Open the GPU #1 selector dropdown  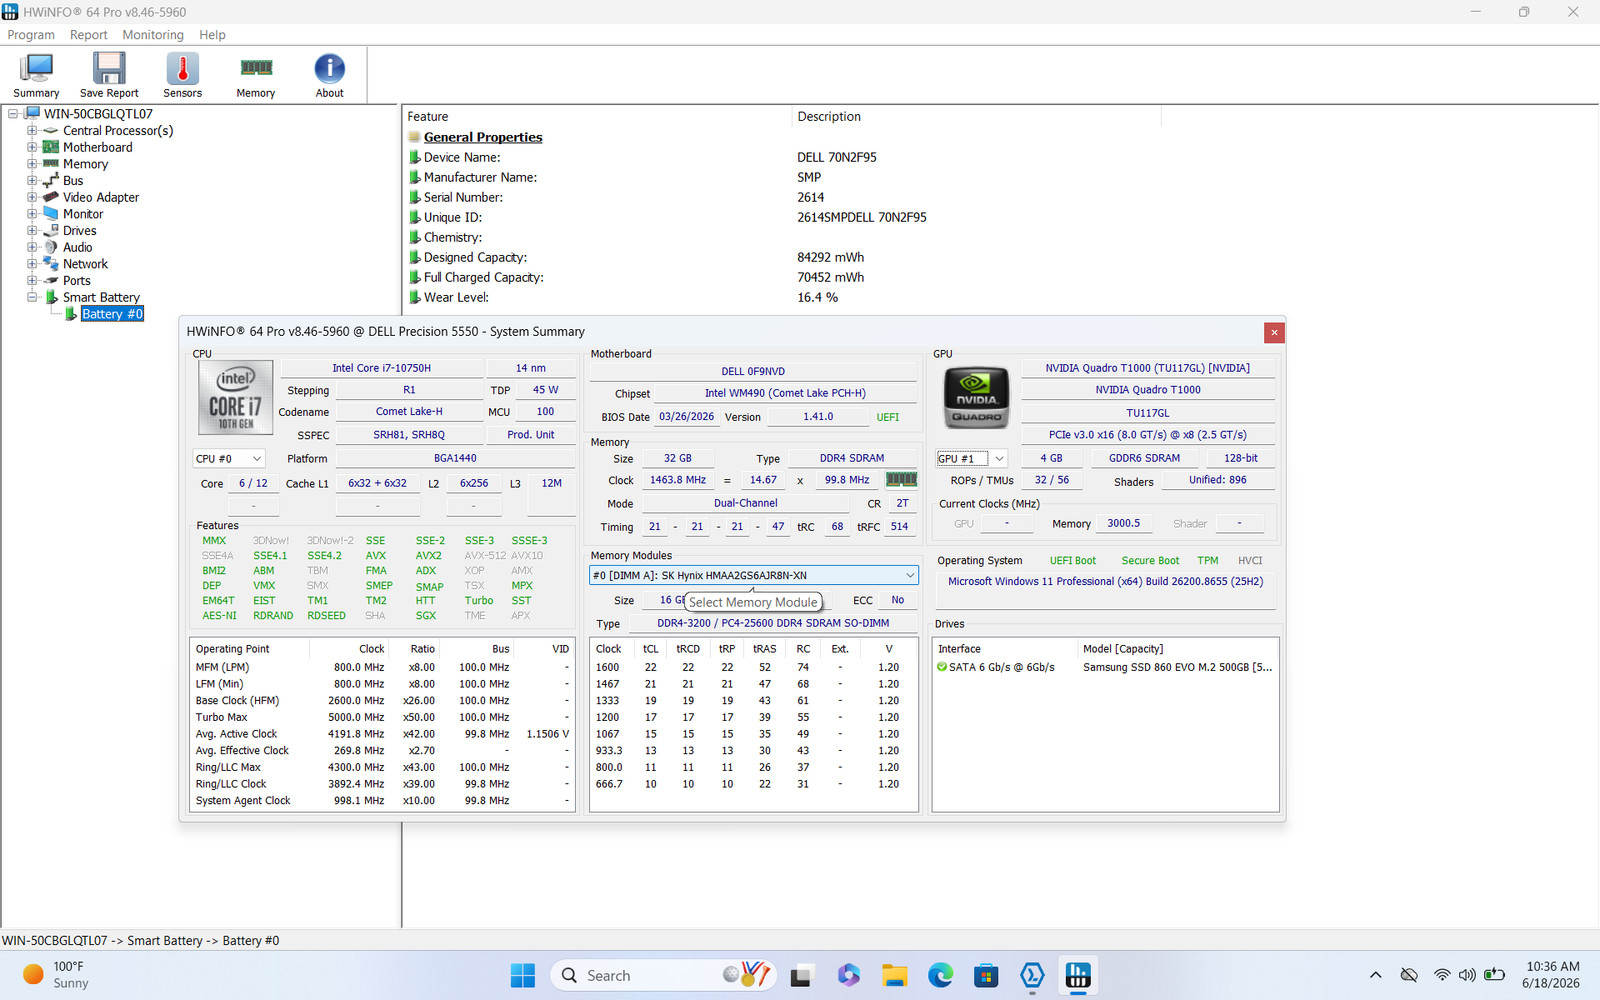click(971, 458)
